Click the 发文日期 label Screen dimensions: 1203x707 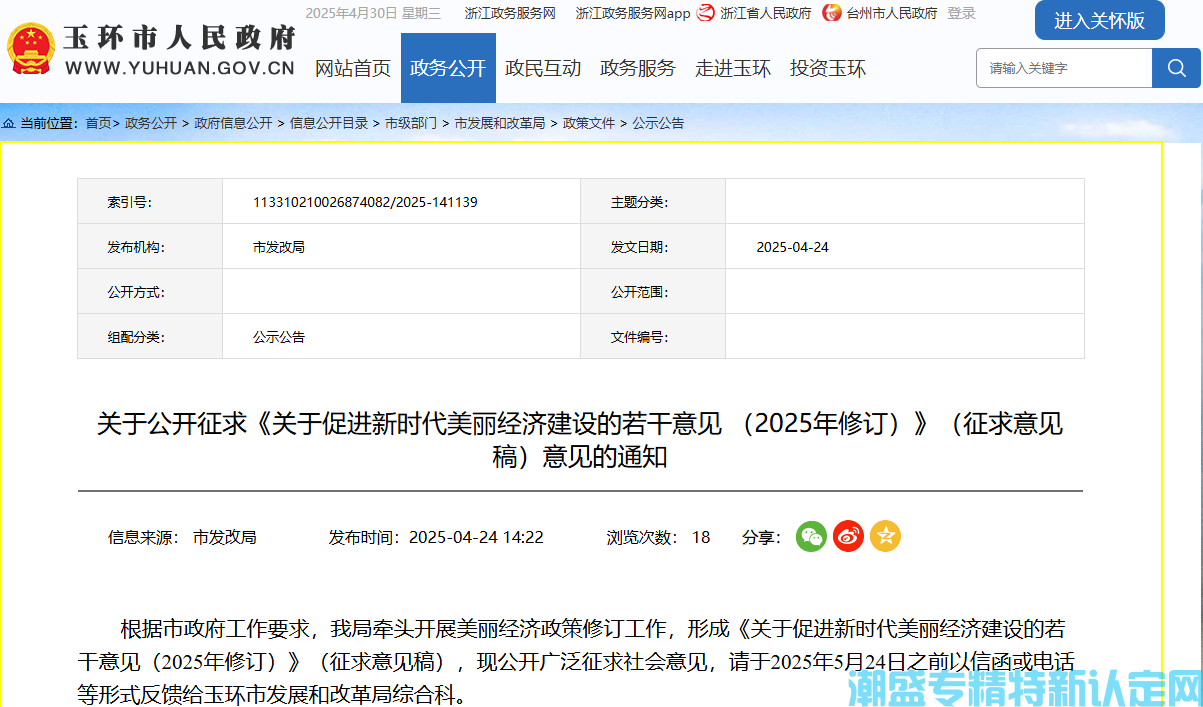(639, 247)
